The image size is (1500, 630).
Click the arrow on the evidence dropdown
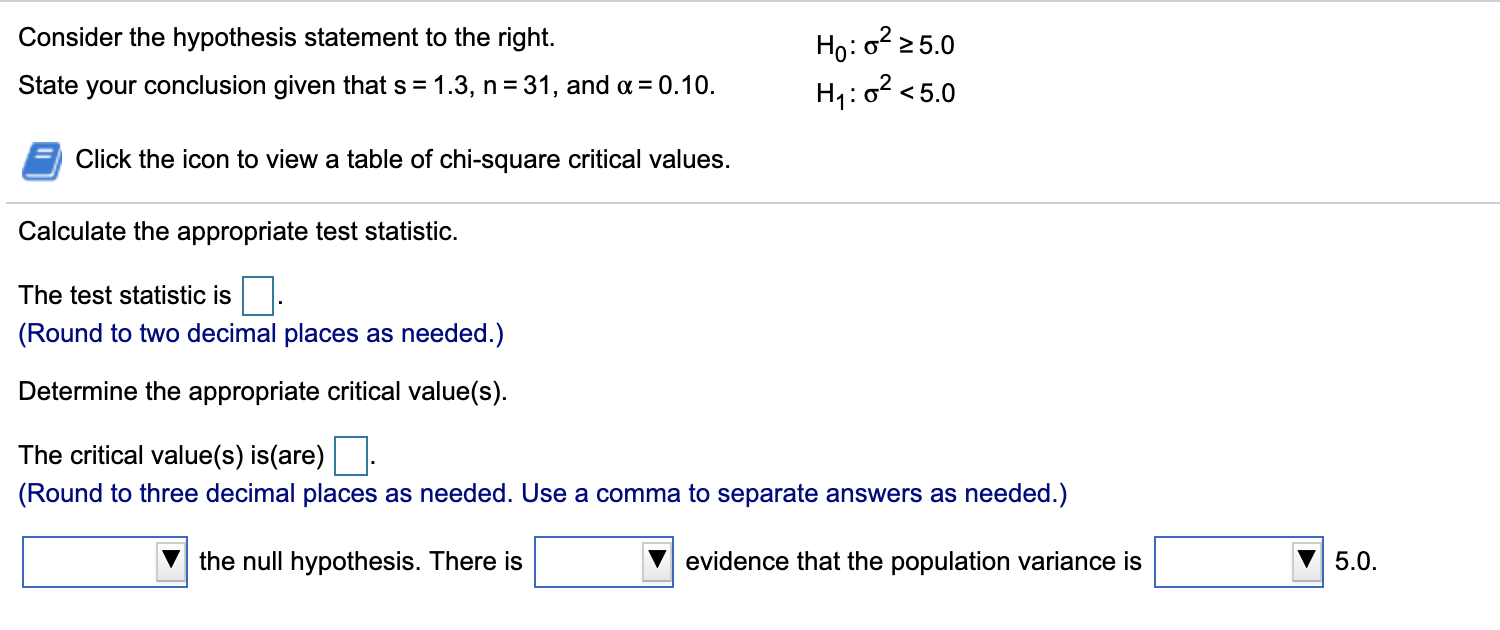tap(656, 562)
